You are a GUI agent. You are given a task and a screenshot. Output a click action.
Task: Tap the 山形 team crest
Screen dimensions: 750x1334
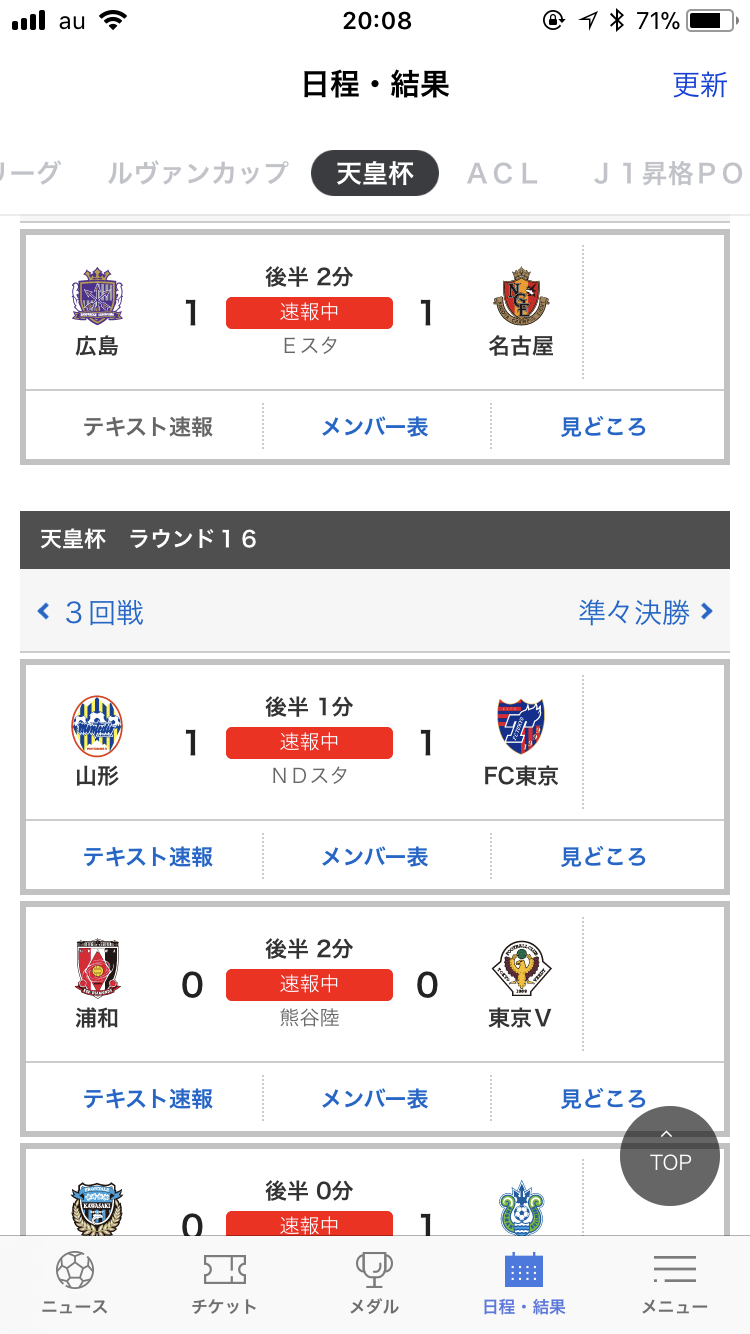click(x=97, y=726)
